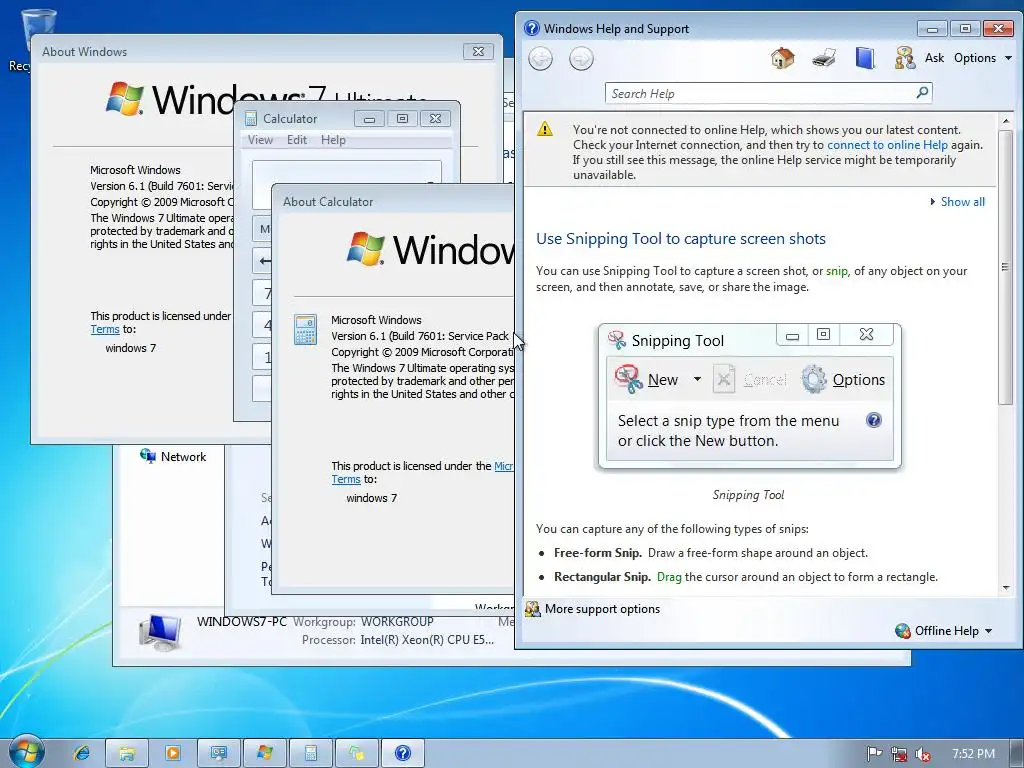Open the Options dropdown in Help window
The image size is (1024, 768).
(x=982, y=58)
